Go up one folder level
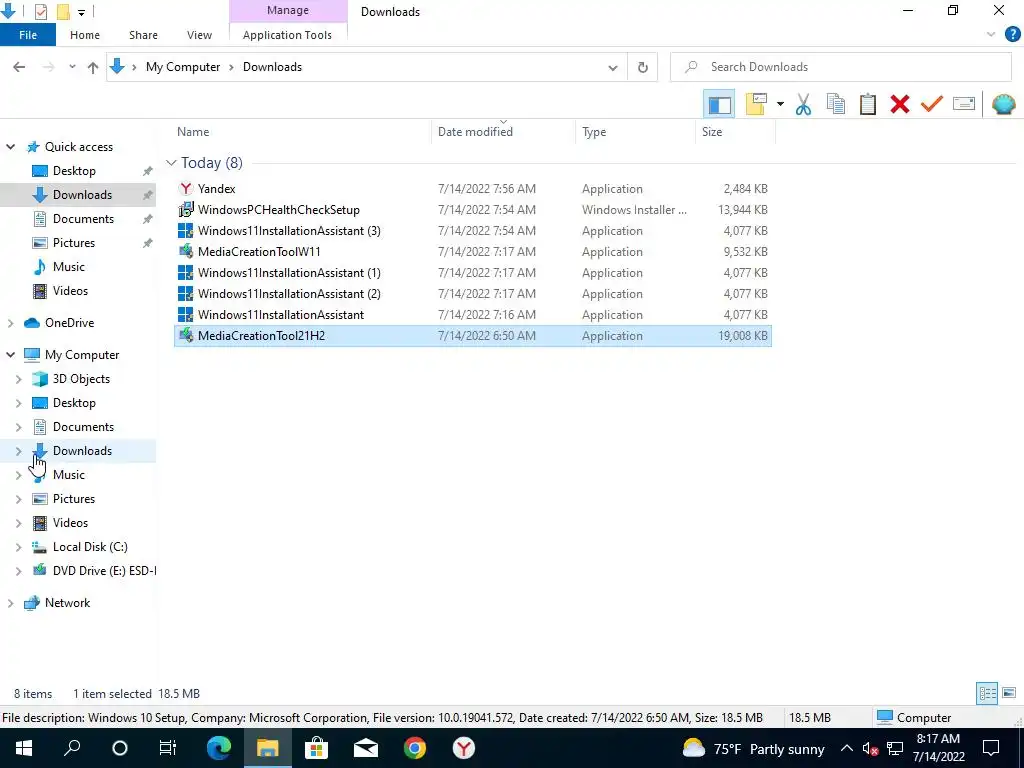 tap(93, 67)
